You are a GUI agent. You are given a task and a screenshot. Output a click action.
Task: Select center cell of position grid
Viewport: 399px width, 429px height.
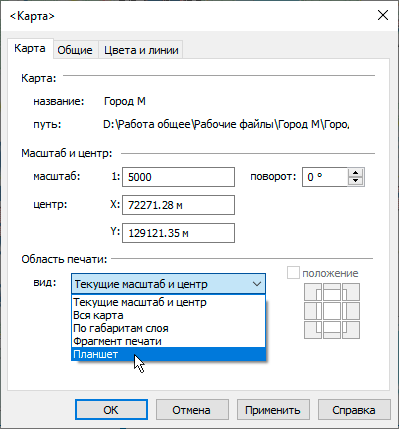point(332,311)
